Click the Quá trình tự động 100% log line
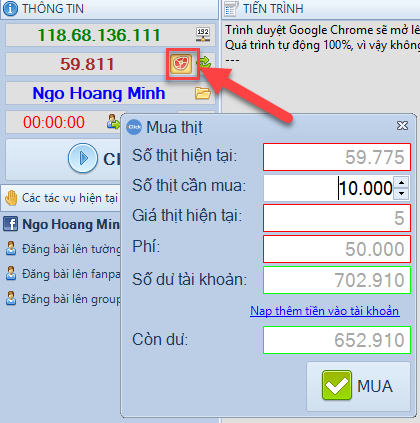This screenshot has height=423, width=420. click(322, 45)
